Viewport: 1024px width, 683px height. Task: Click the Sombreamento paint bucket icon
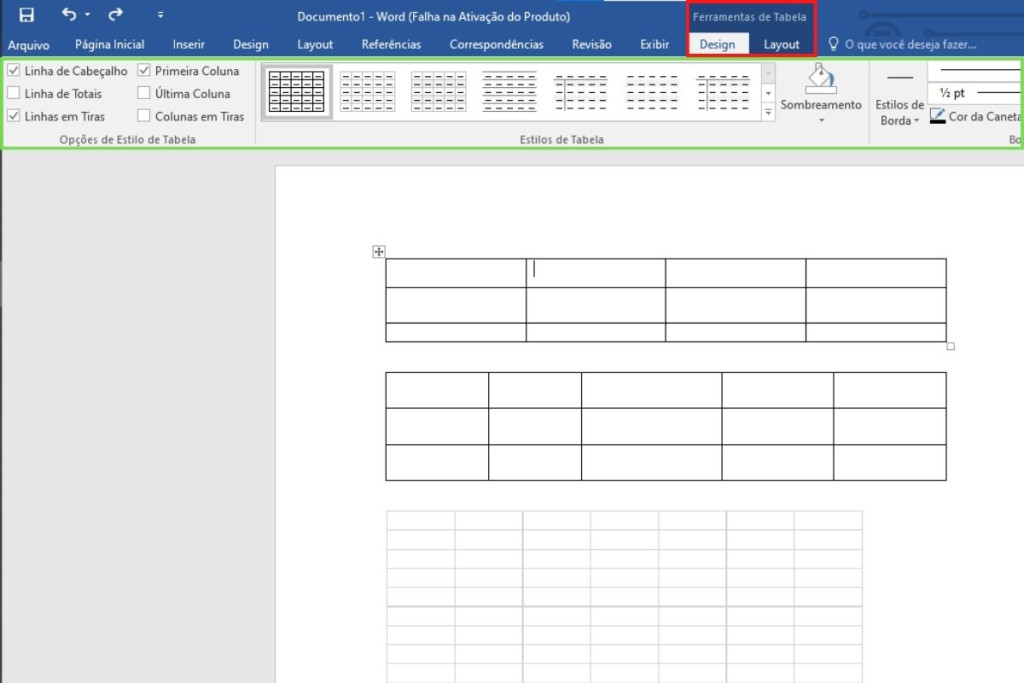click(820, 80)
